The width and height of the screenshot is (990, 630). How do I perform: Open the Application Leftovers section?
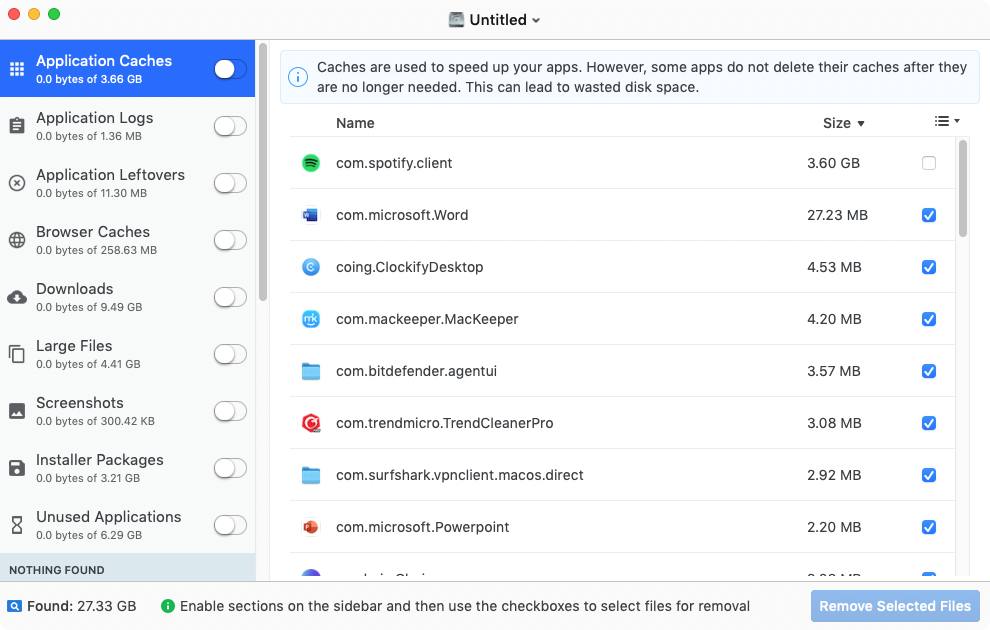click(x=128, y=183)
